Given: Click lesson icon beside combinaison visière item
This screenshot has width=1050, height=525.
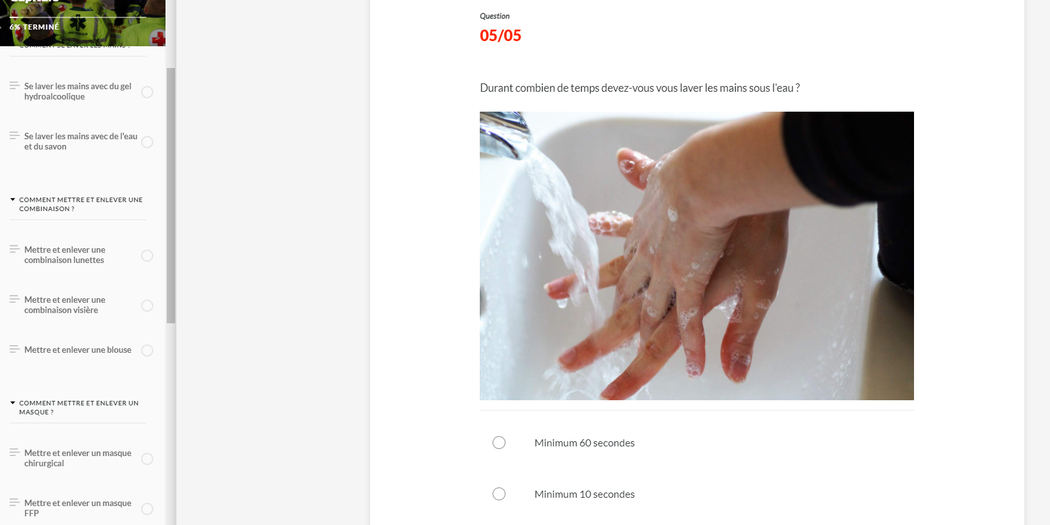Looking at the screenshot, I should tap(14, 299).
